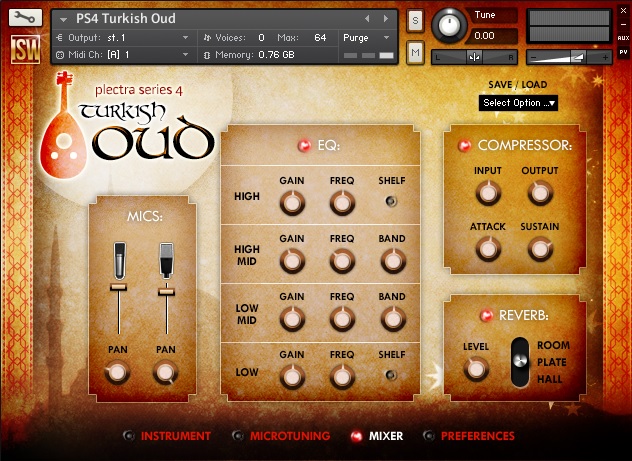Click the PV button

pos(623,52)
